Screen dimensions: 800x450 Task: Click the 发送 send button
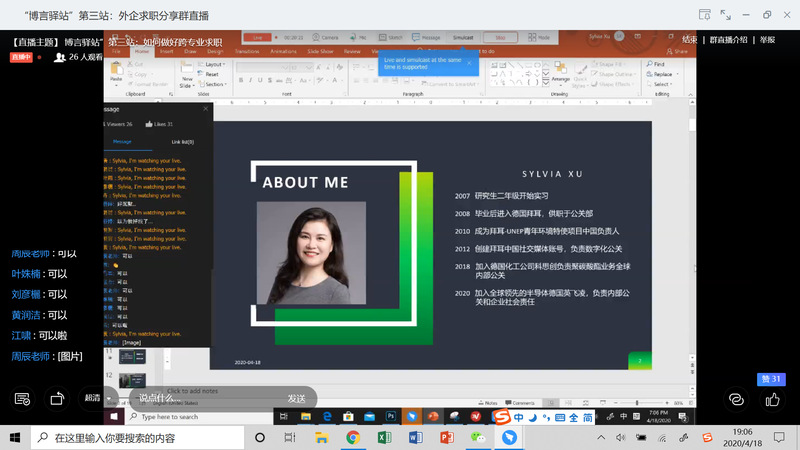(296, 398)
